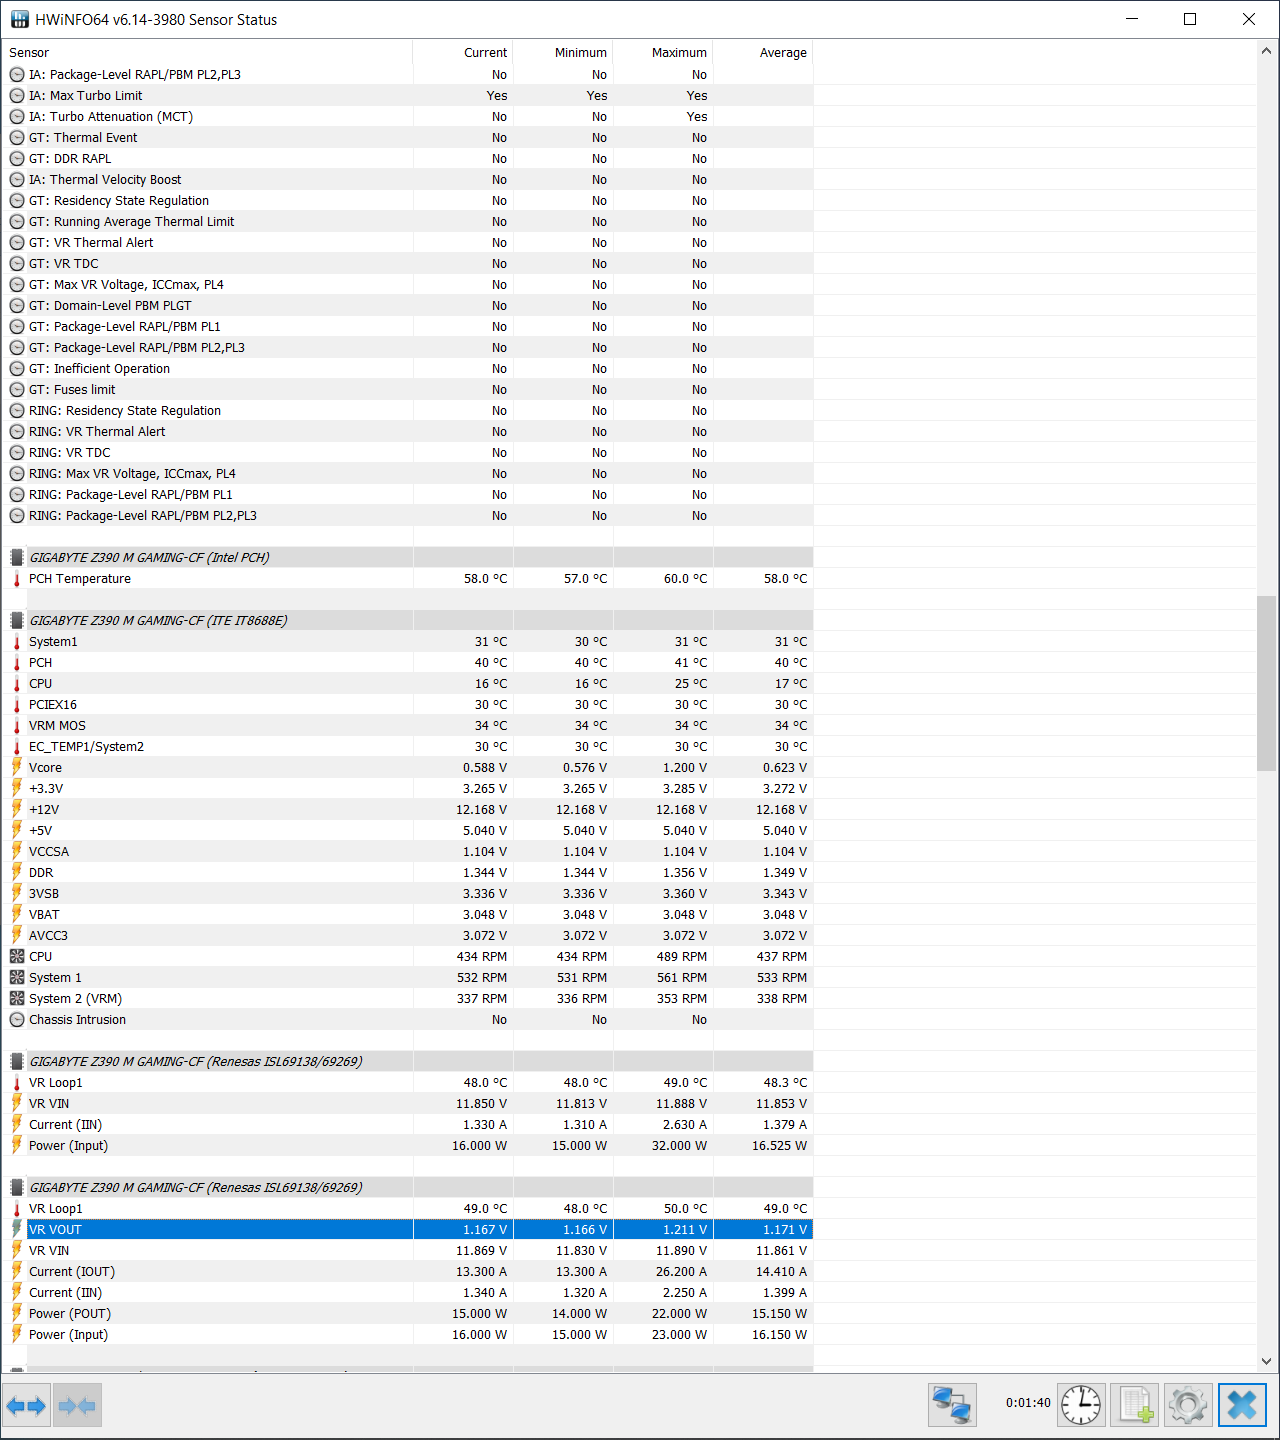Open the network remote monitoring icon
Viewport: 1280px width, 1440px height.
[952, 1405]
